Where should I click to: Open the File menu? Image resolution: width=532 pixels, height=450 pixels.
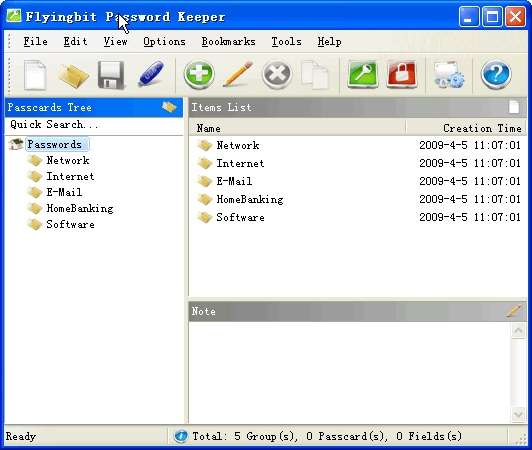(x=35, y=41)
